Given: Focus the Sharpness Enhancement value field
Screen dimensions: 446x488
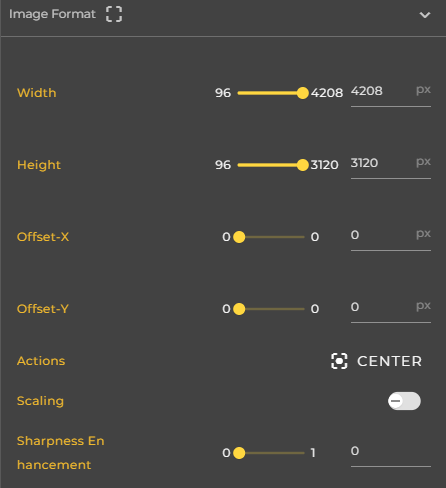Looking at the screenshot, I should pos(391,451).
